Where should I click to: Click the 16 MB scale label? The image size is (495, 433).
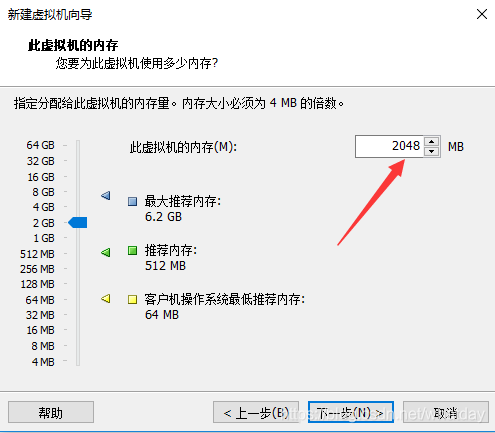coord(40,330)
